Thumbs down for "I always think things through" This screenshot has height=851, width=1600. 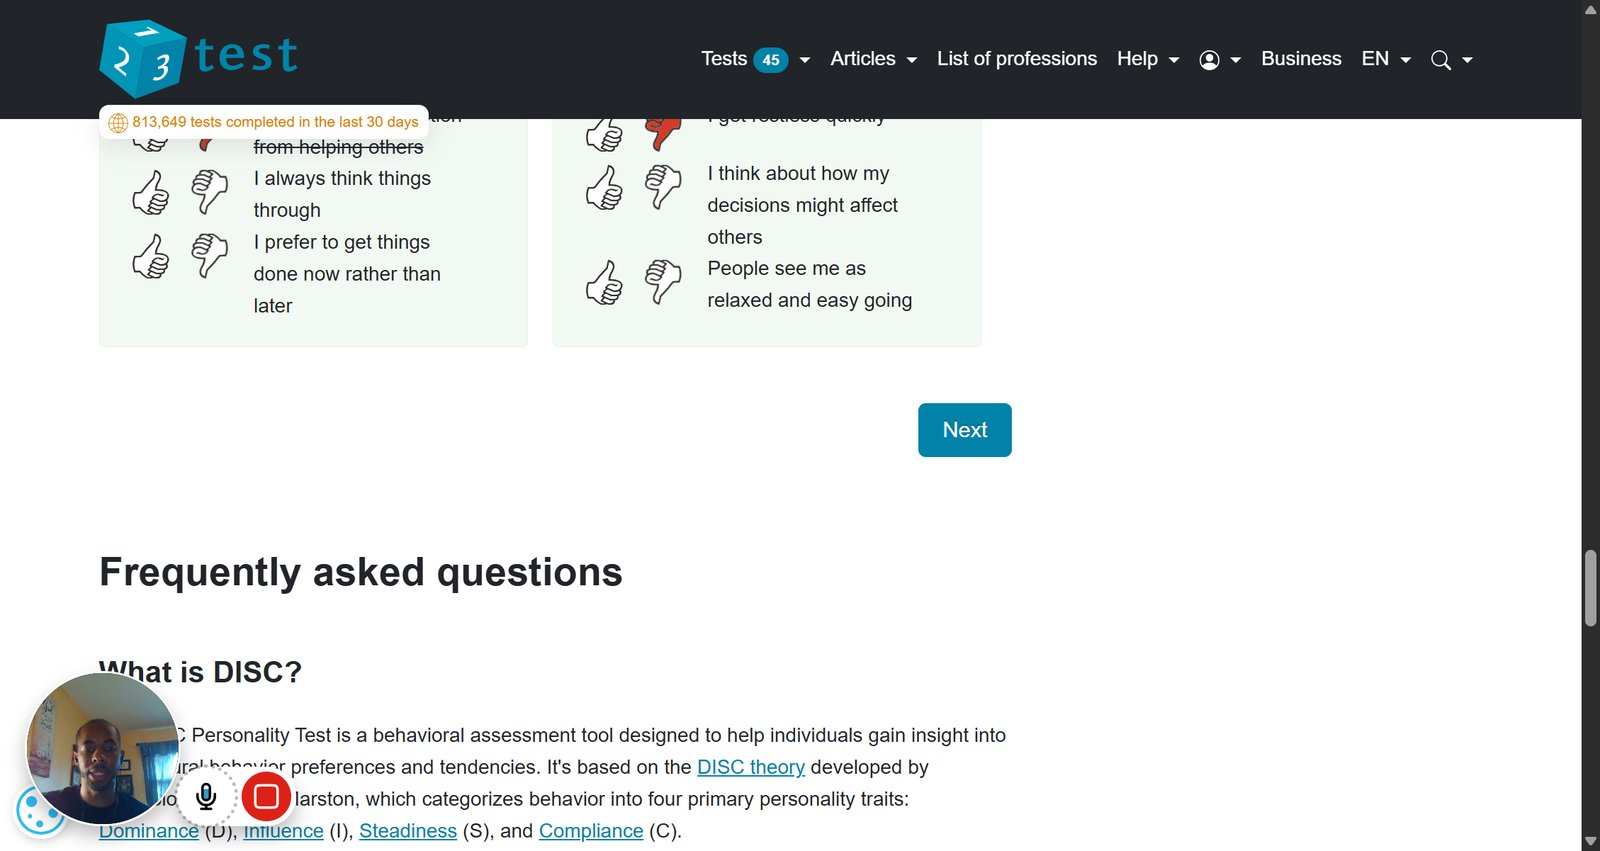[209, 192]
